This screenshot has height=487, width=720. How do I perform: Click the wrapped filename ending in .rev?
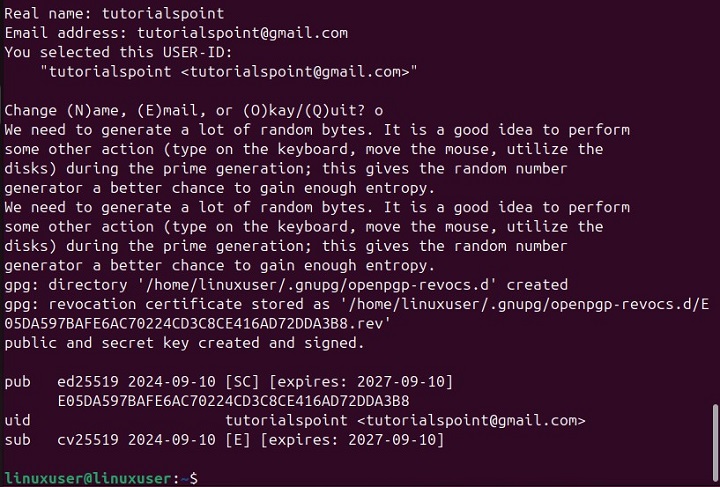coord(198,324)
